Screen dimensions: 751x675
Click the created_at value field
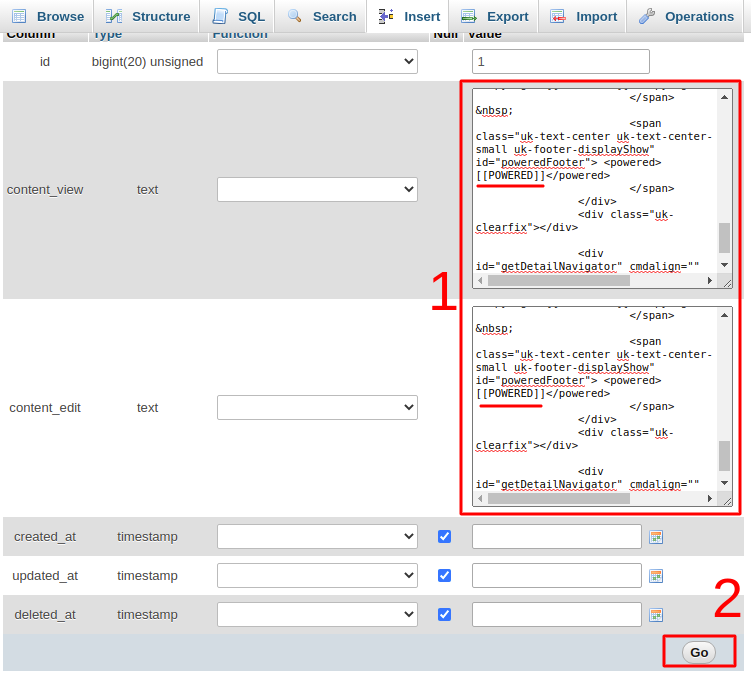(557, 537)
